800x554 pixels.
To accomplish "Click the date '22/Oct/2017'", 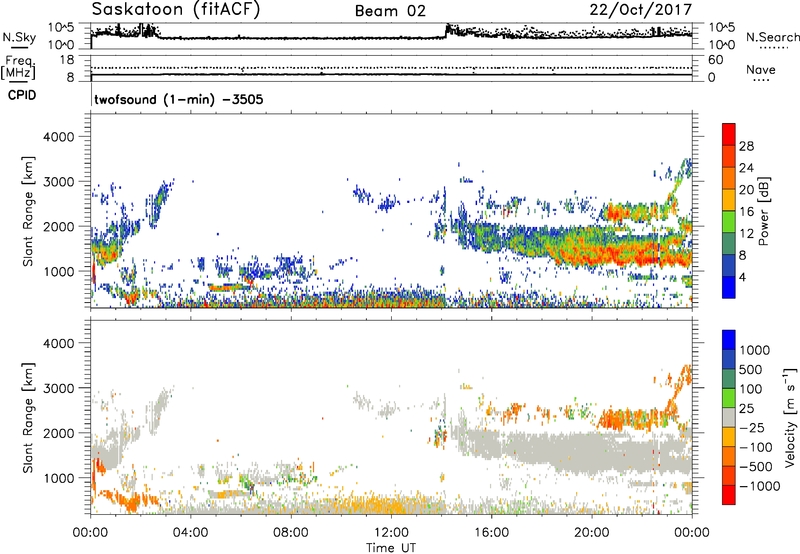I will pos(641,10).
